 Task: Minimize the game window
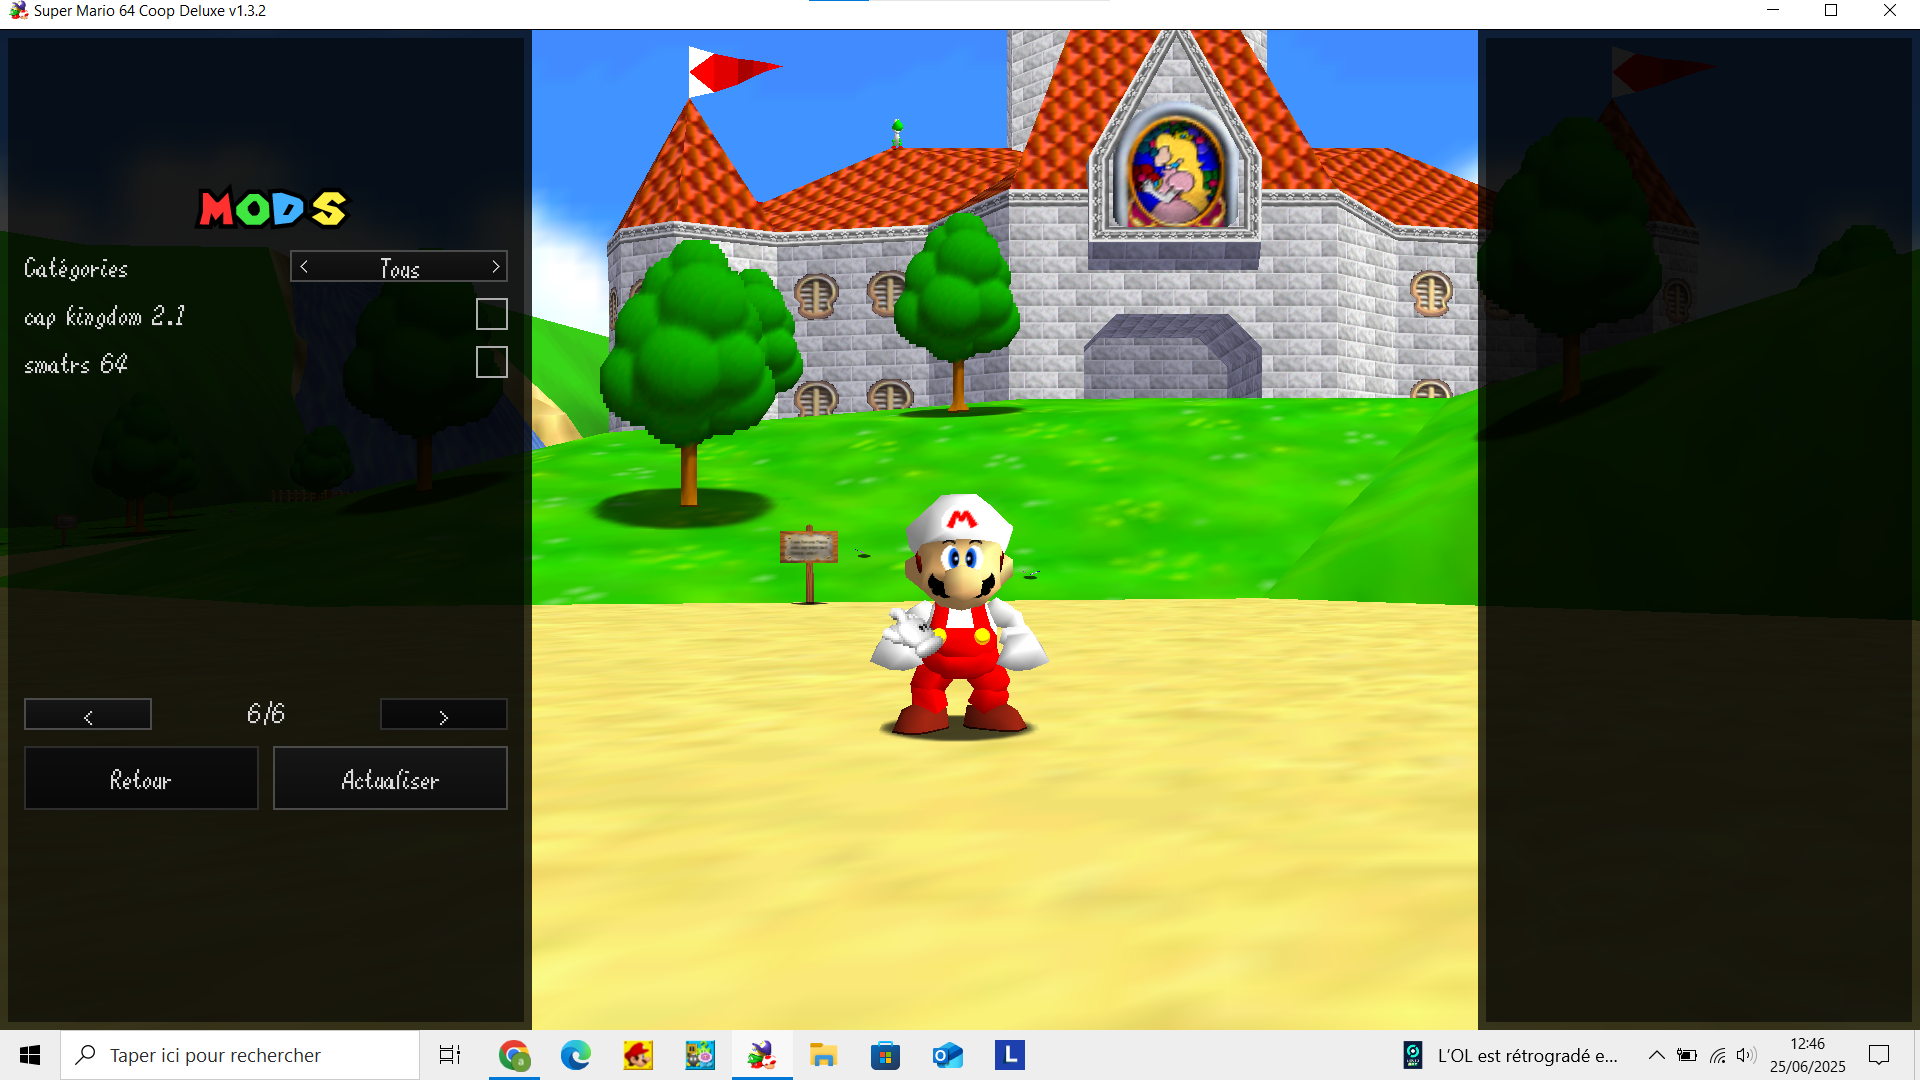tap(1773, 11)
